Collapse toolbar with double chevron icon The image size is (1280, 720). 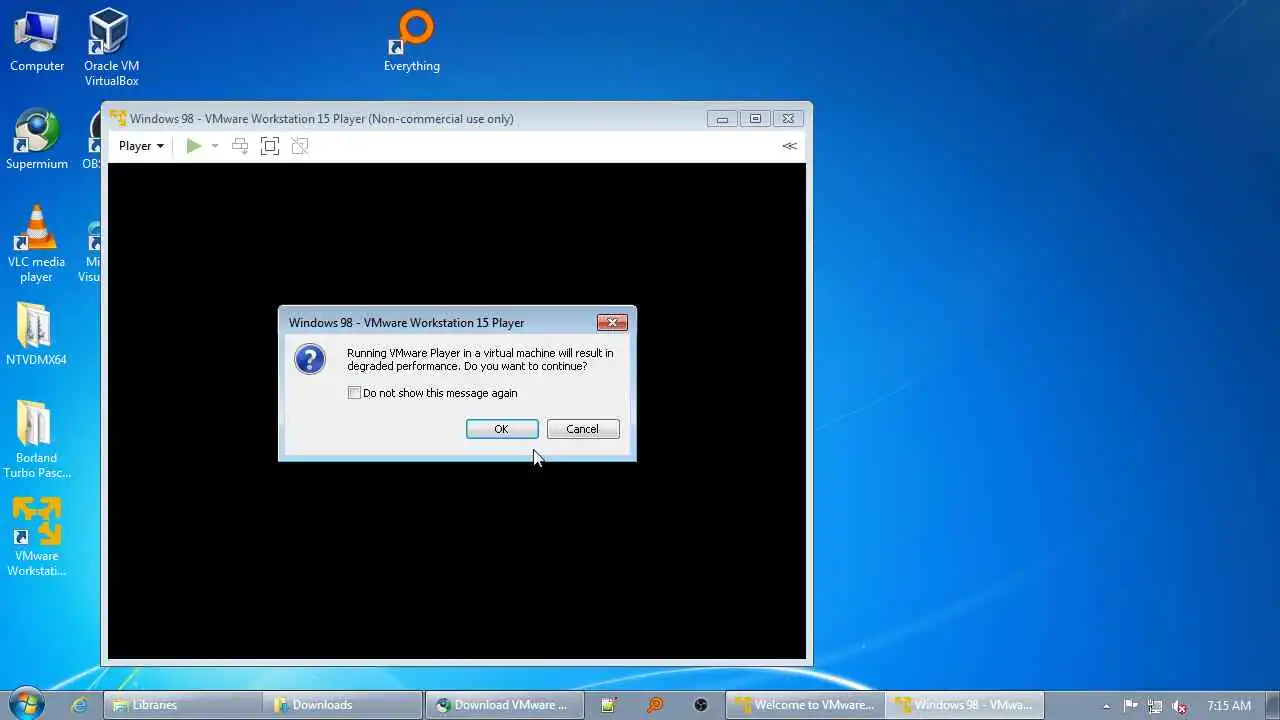tap(789, 146)
